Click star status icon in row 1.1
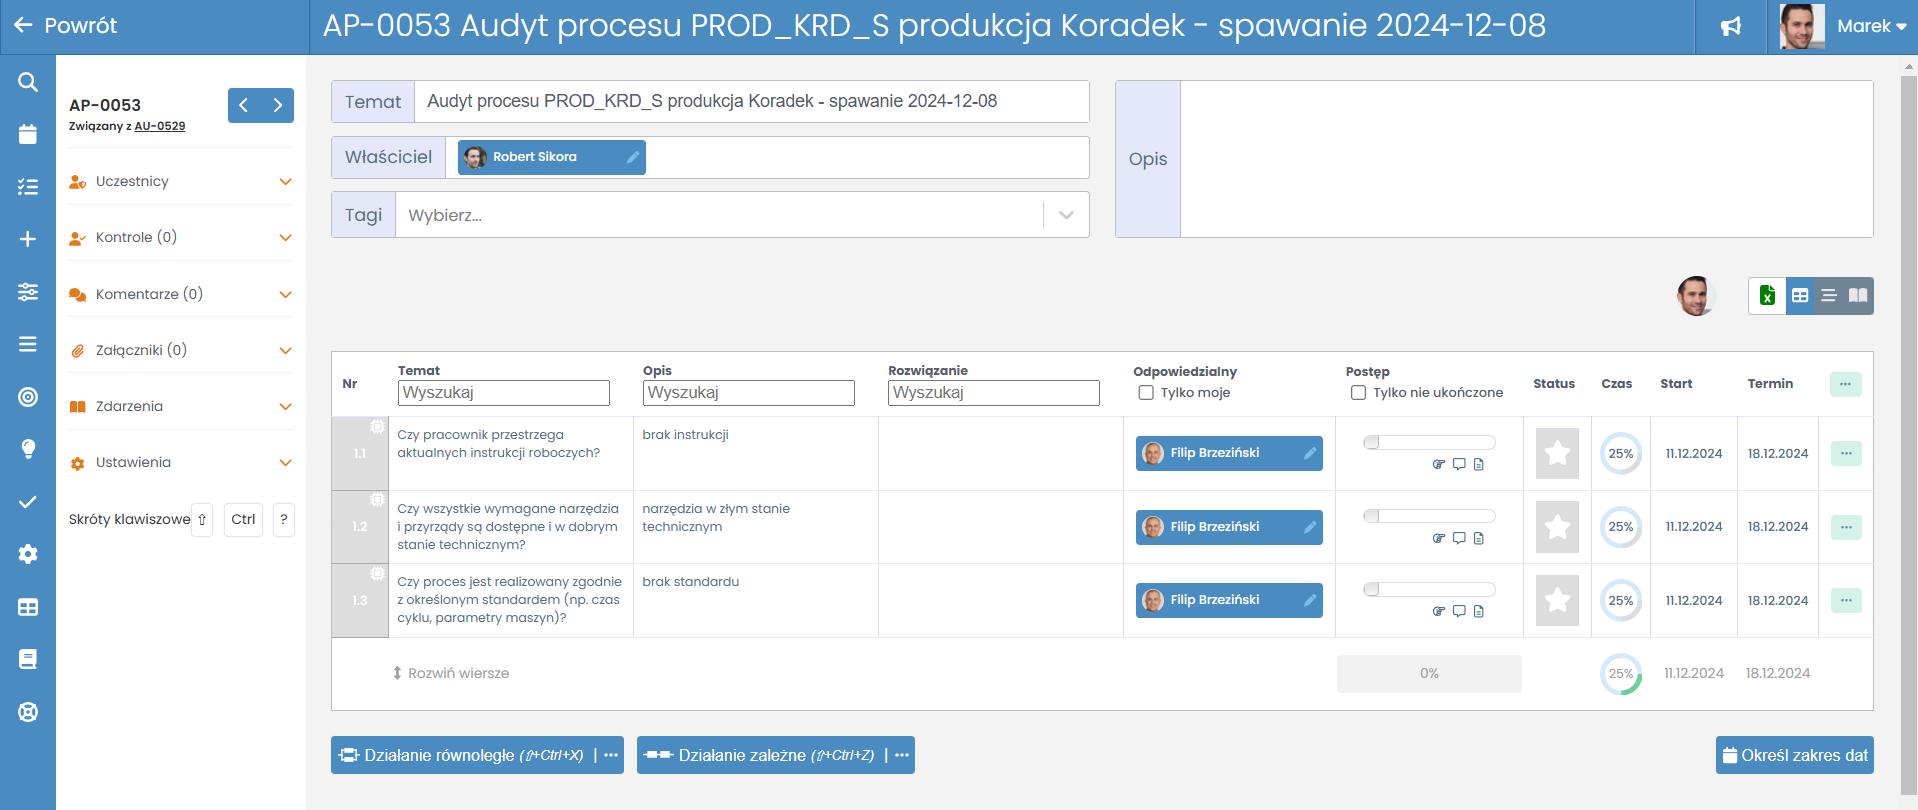This screenshot has height=810, width=1918. click(1557, 453)
